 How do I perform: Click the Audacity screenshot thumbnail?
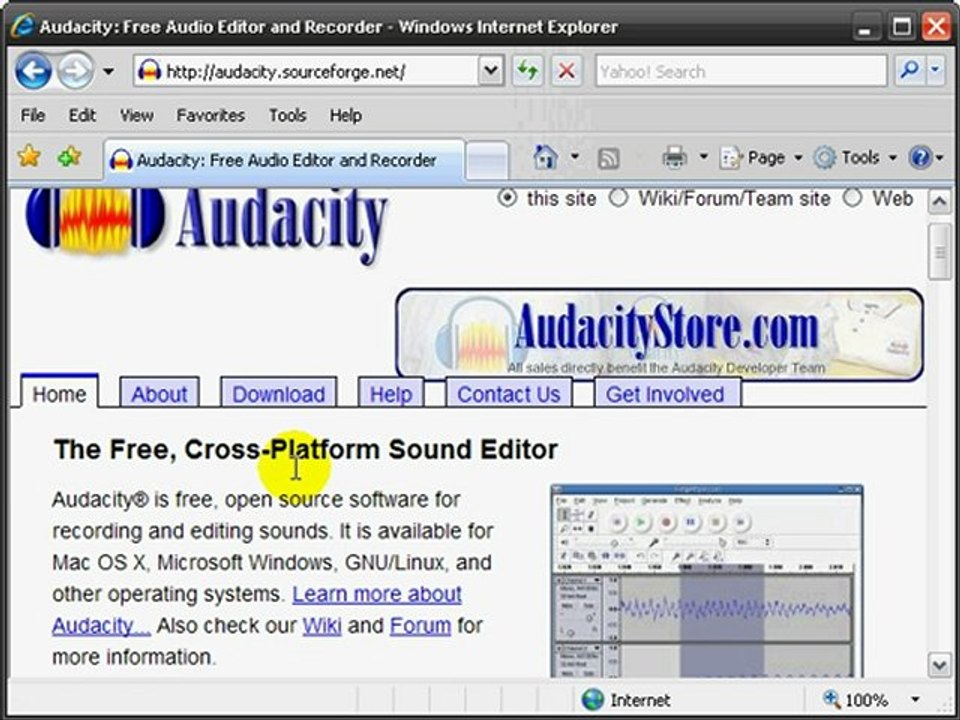(x=707, y=581)
